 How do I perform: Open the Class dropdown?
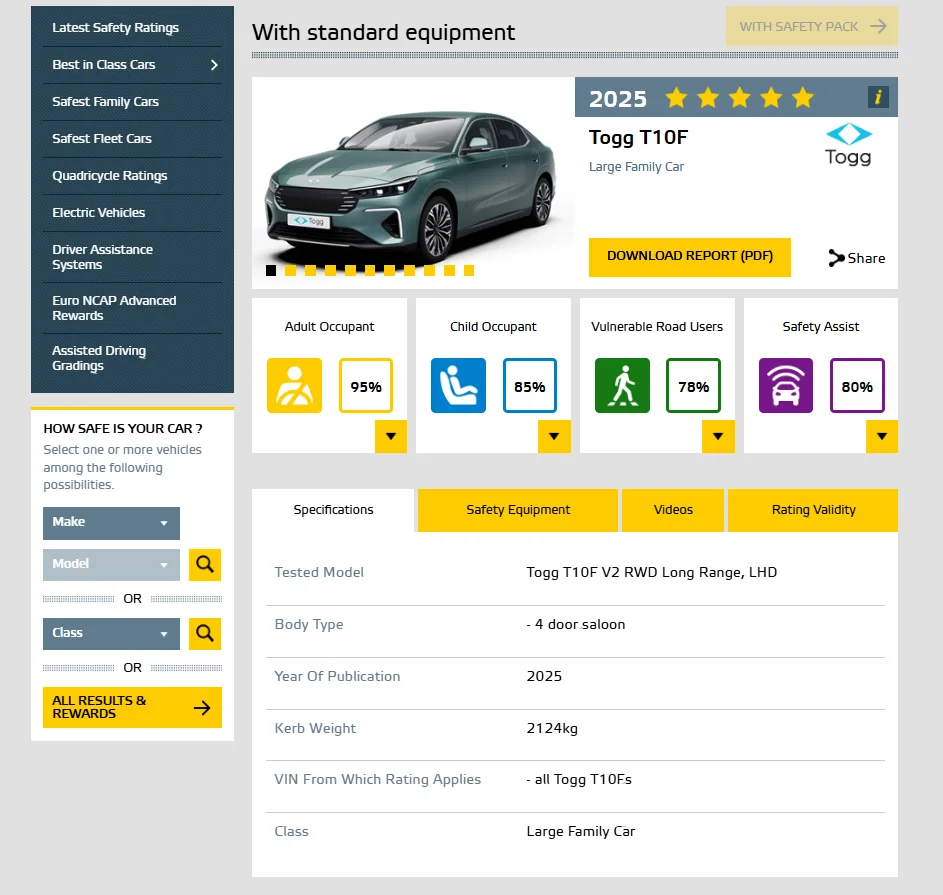coord(111,634)
